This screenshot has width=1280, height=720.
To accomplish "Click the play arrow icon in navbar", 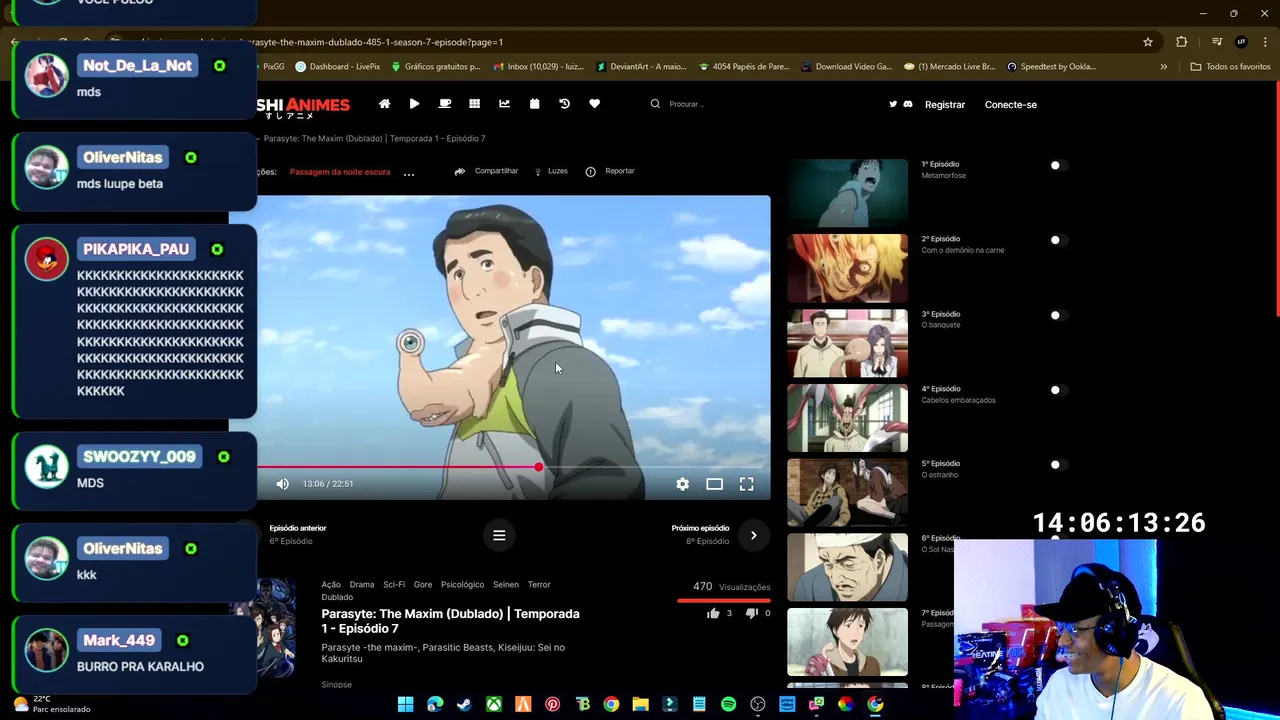I will [414, 104].
